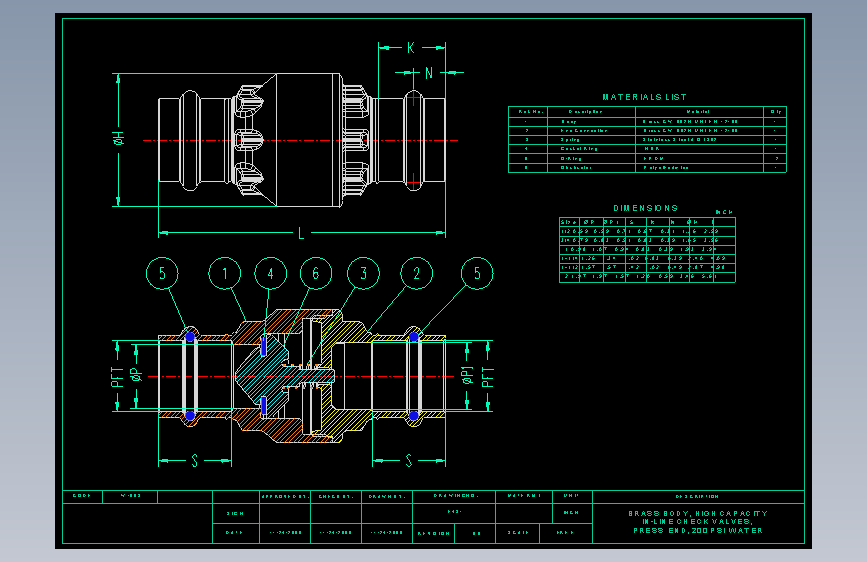Click the DIMENSIONS table title

[x=645, y=208]
